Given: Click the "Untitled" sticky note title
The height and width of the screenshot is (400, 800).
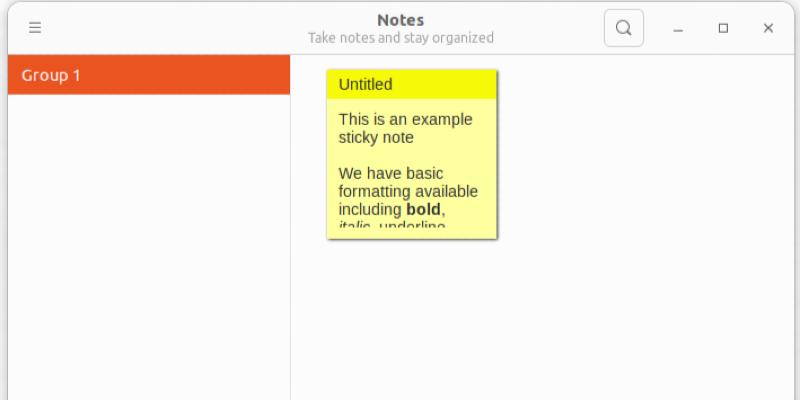Looking at the screenshot, I should point(365,85).
